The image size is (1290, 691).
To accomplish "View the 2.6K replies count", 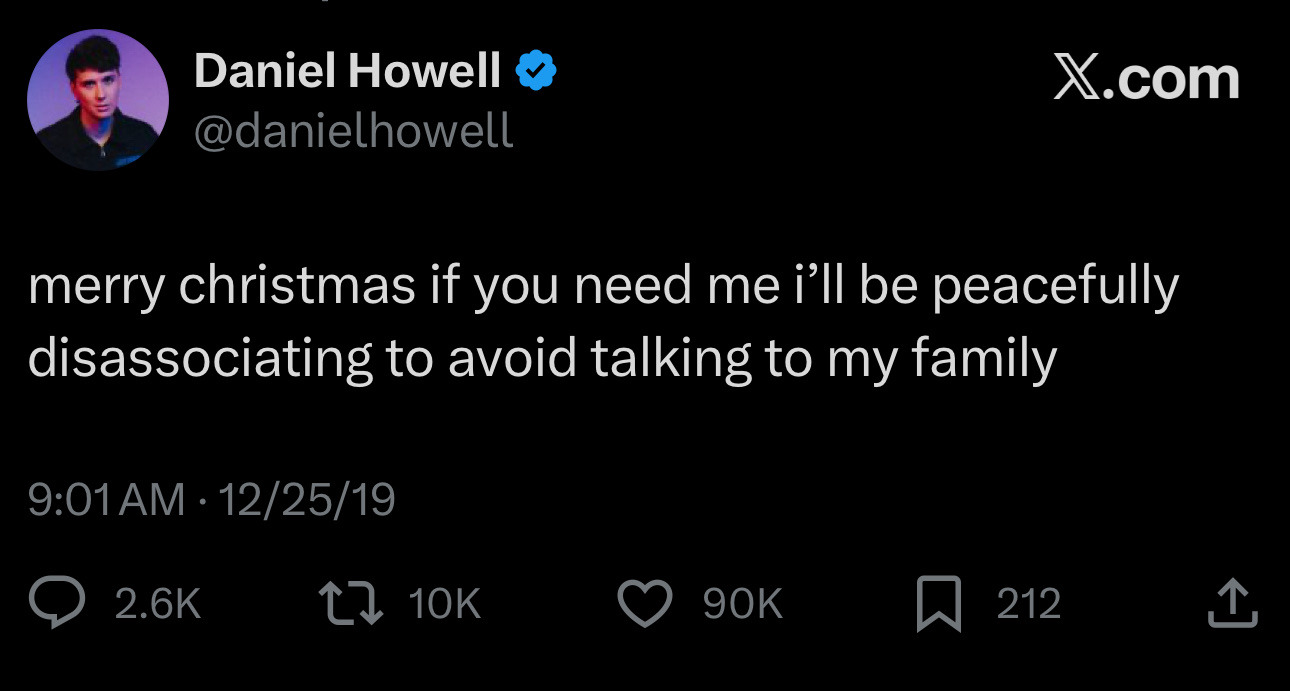I will pyautogui.click(x=158, y=605).
